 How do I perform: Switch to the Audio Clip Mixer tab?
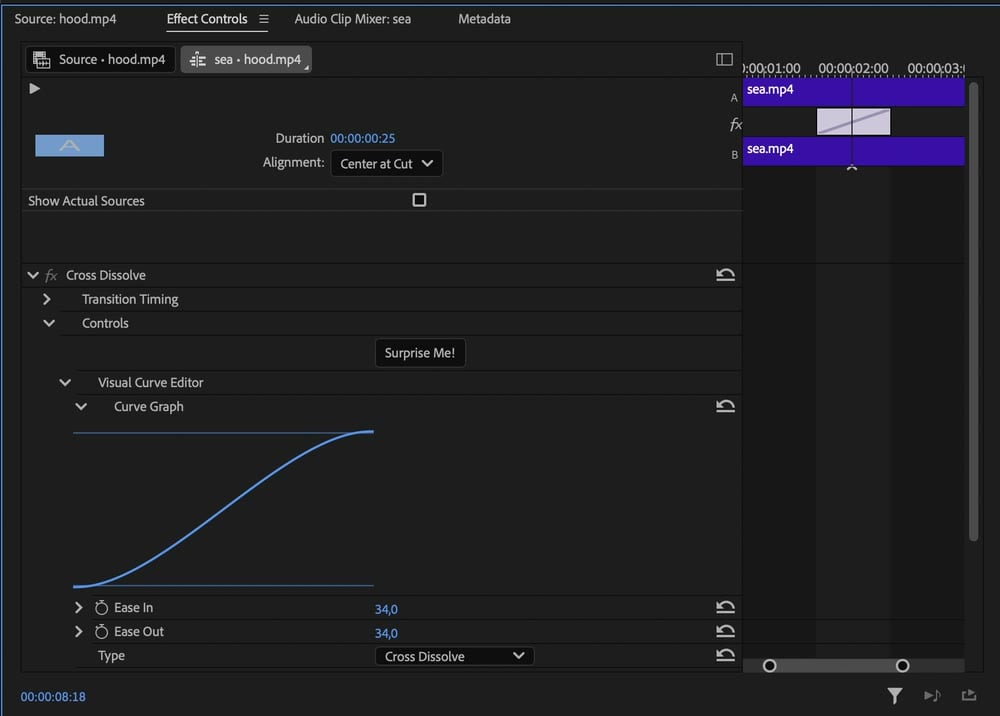353,19
